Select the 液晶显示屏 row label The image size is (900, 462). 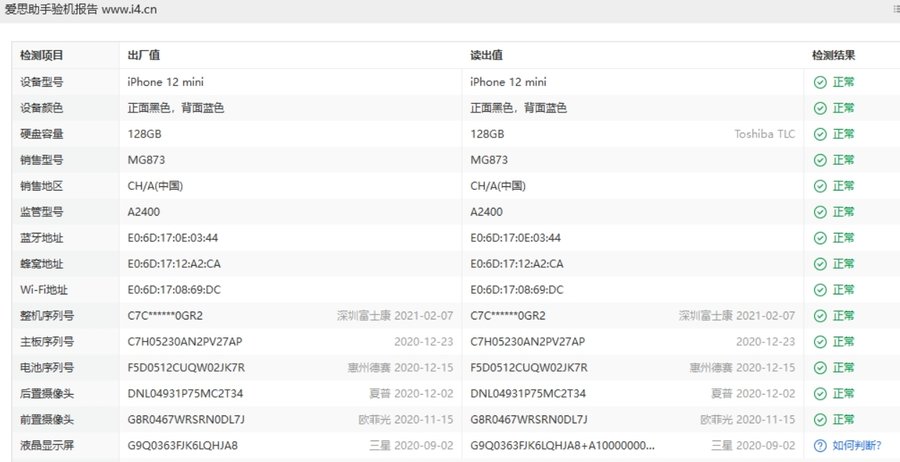click(x=46, y=445)
